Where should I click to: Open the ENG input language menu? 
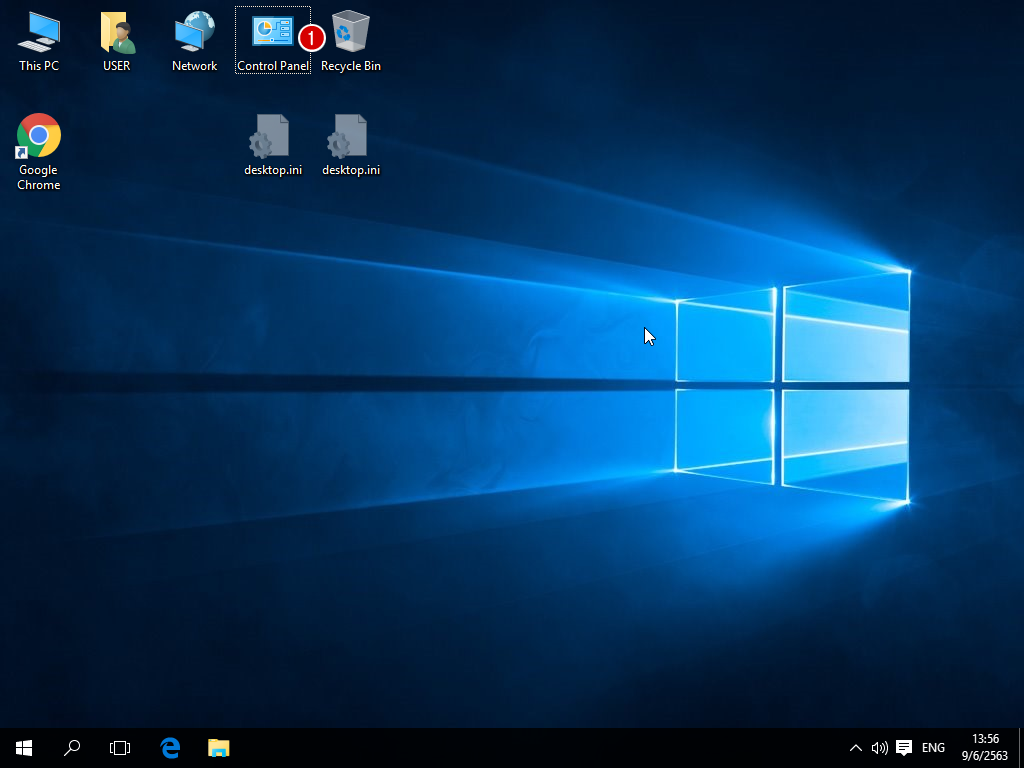click(933, 747)
